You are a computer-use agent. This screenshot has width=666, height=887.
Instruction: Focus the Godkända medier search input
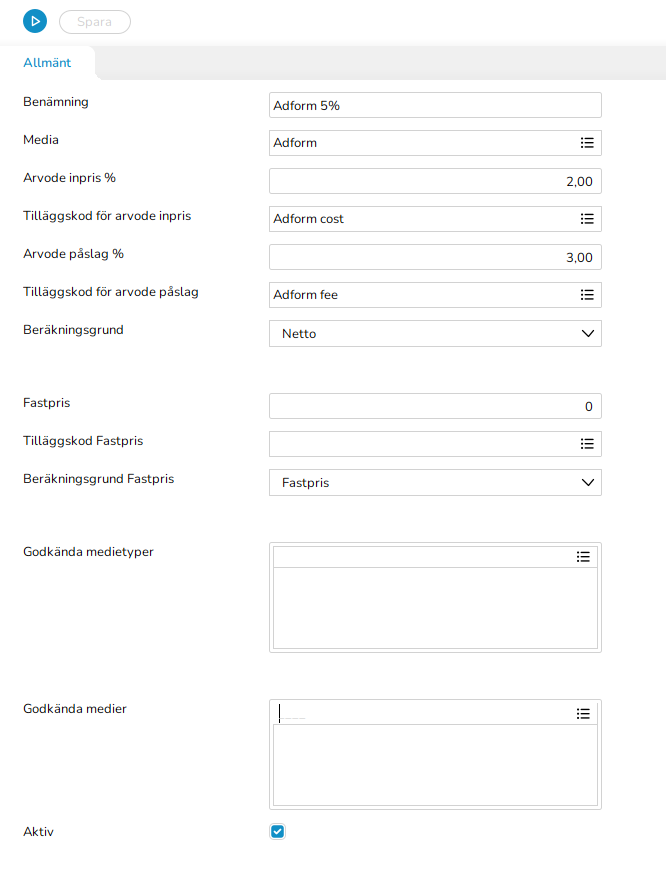point(420,713)
